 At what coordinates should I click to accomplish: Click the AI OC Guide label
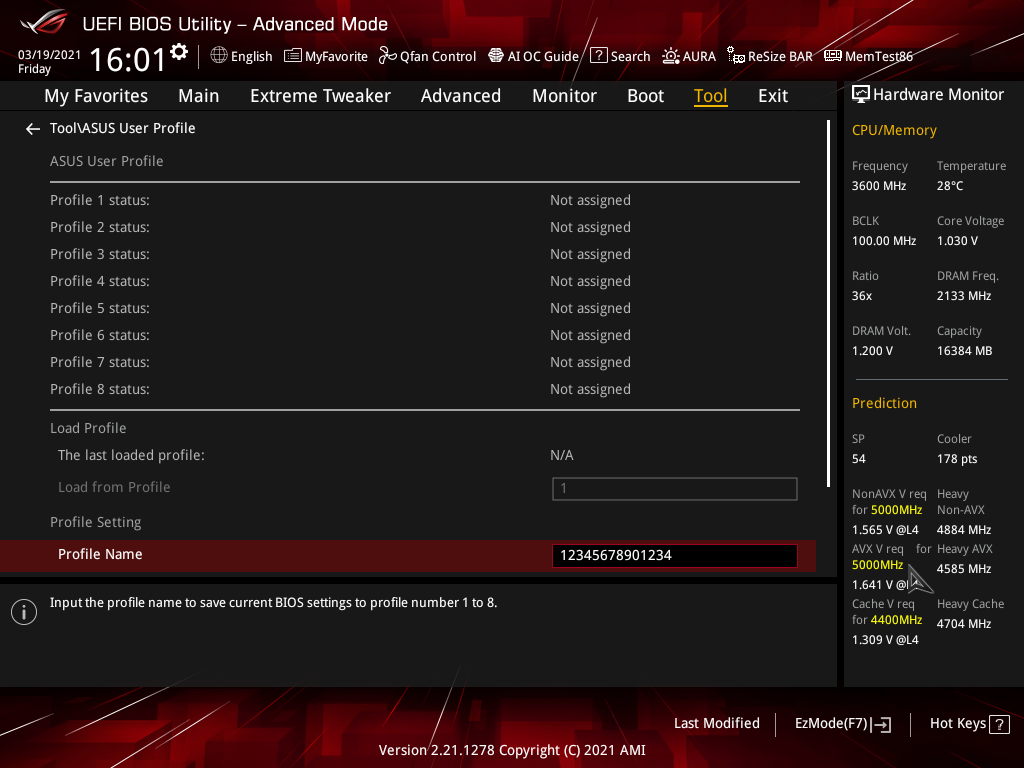click(x=543, y=57)
